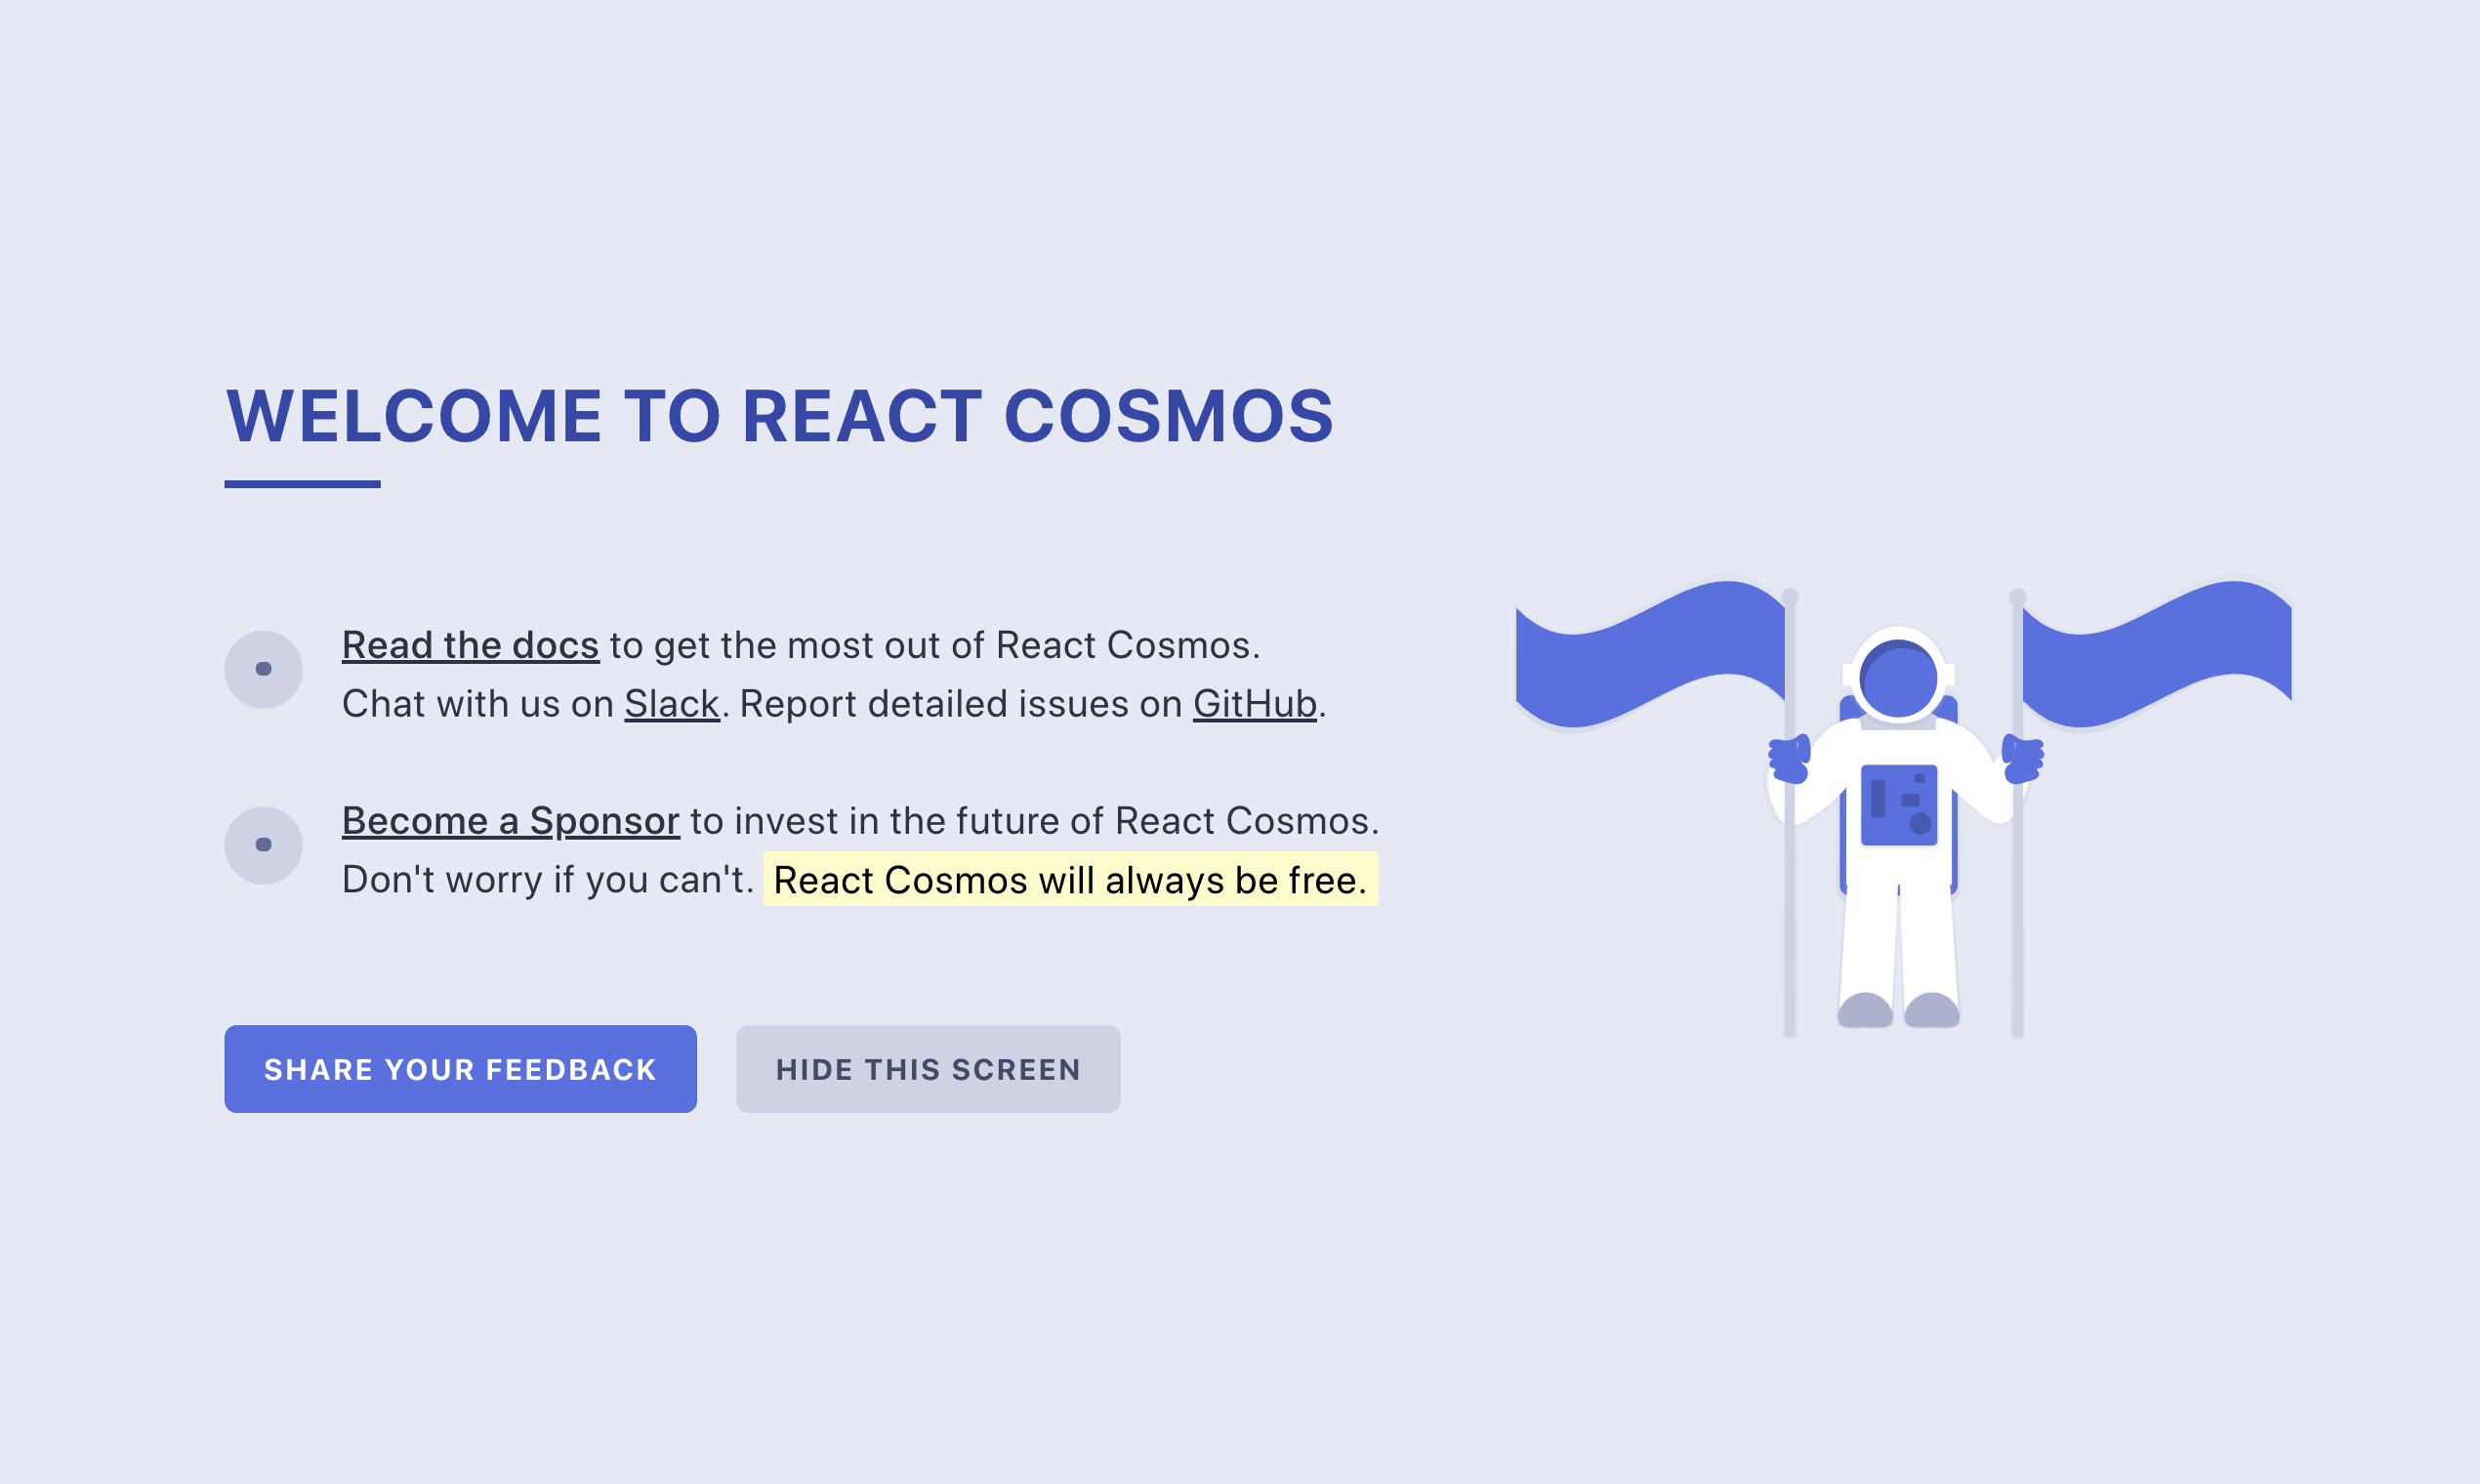Click the bullet icon beside Become a Sponsor
The height and width of the screenshot is (1484, 2480).
point(263,845)
